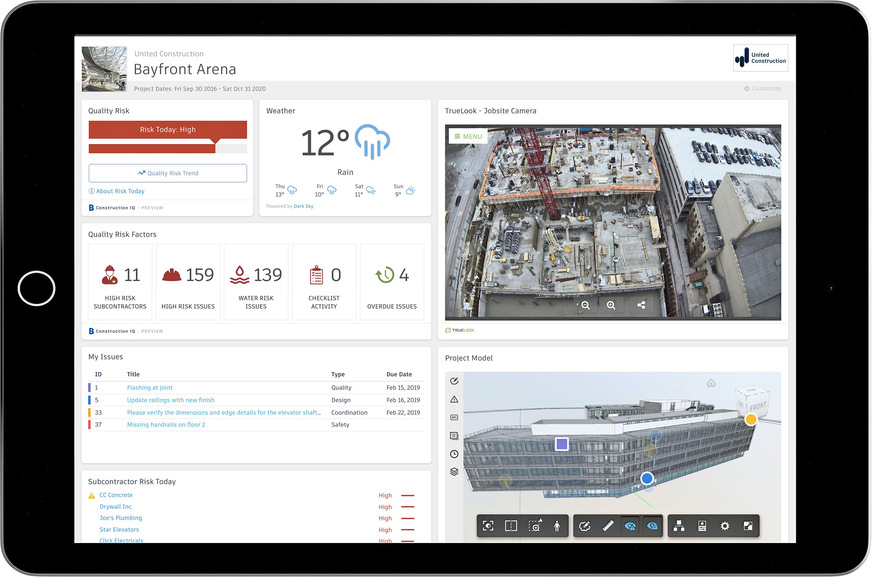Select the measure tool in the model toolbar
This screenshot has width=872, height=577.
(x=607, y=526)
